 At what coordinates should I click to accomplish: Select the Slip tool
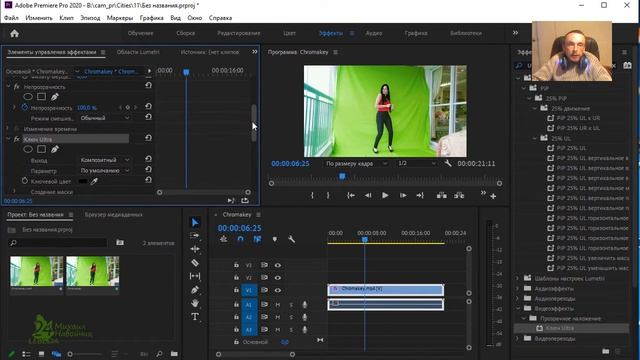point(195,276)
